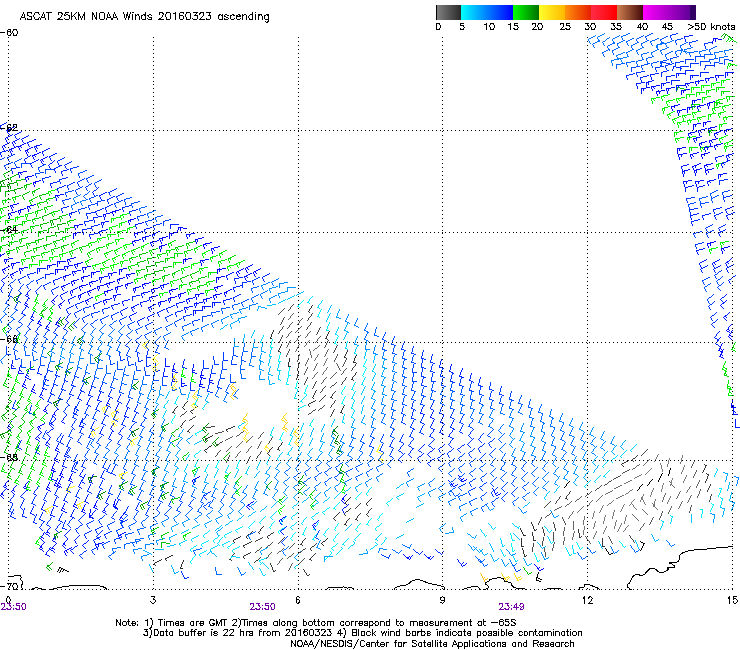The image size is (740, 650).
Task: Select the green 15–20 knots color swatch
Action: (x=526, y=12)
